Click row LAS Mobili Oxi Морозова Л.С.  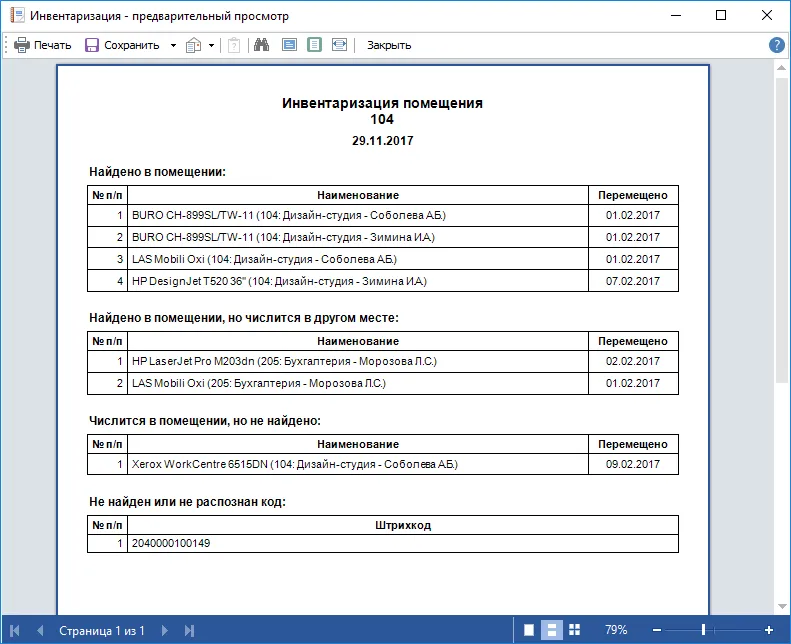(x=383, y=383)
